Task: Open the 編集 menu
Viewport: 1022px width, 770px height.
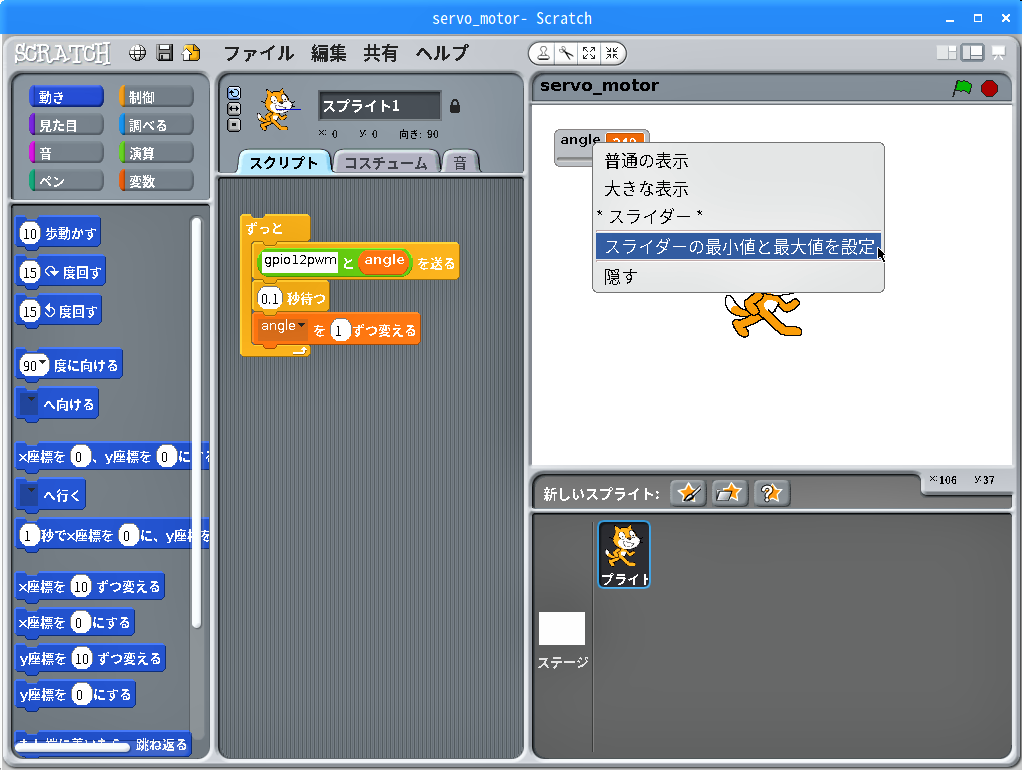Action: coord(328,53)
